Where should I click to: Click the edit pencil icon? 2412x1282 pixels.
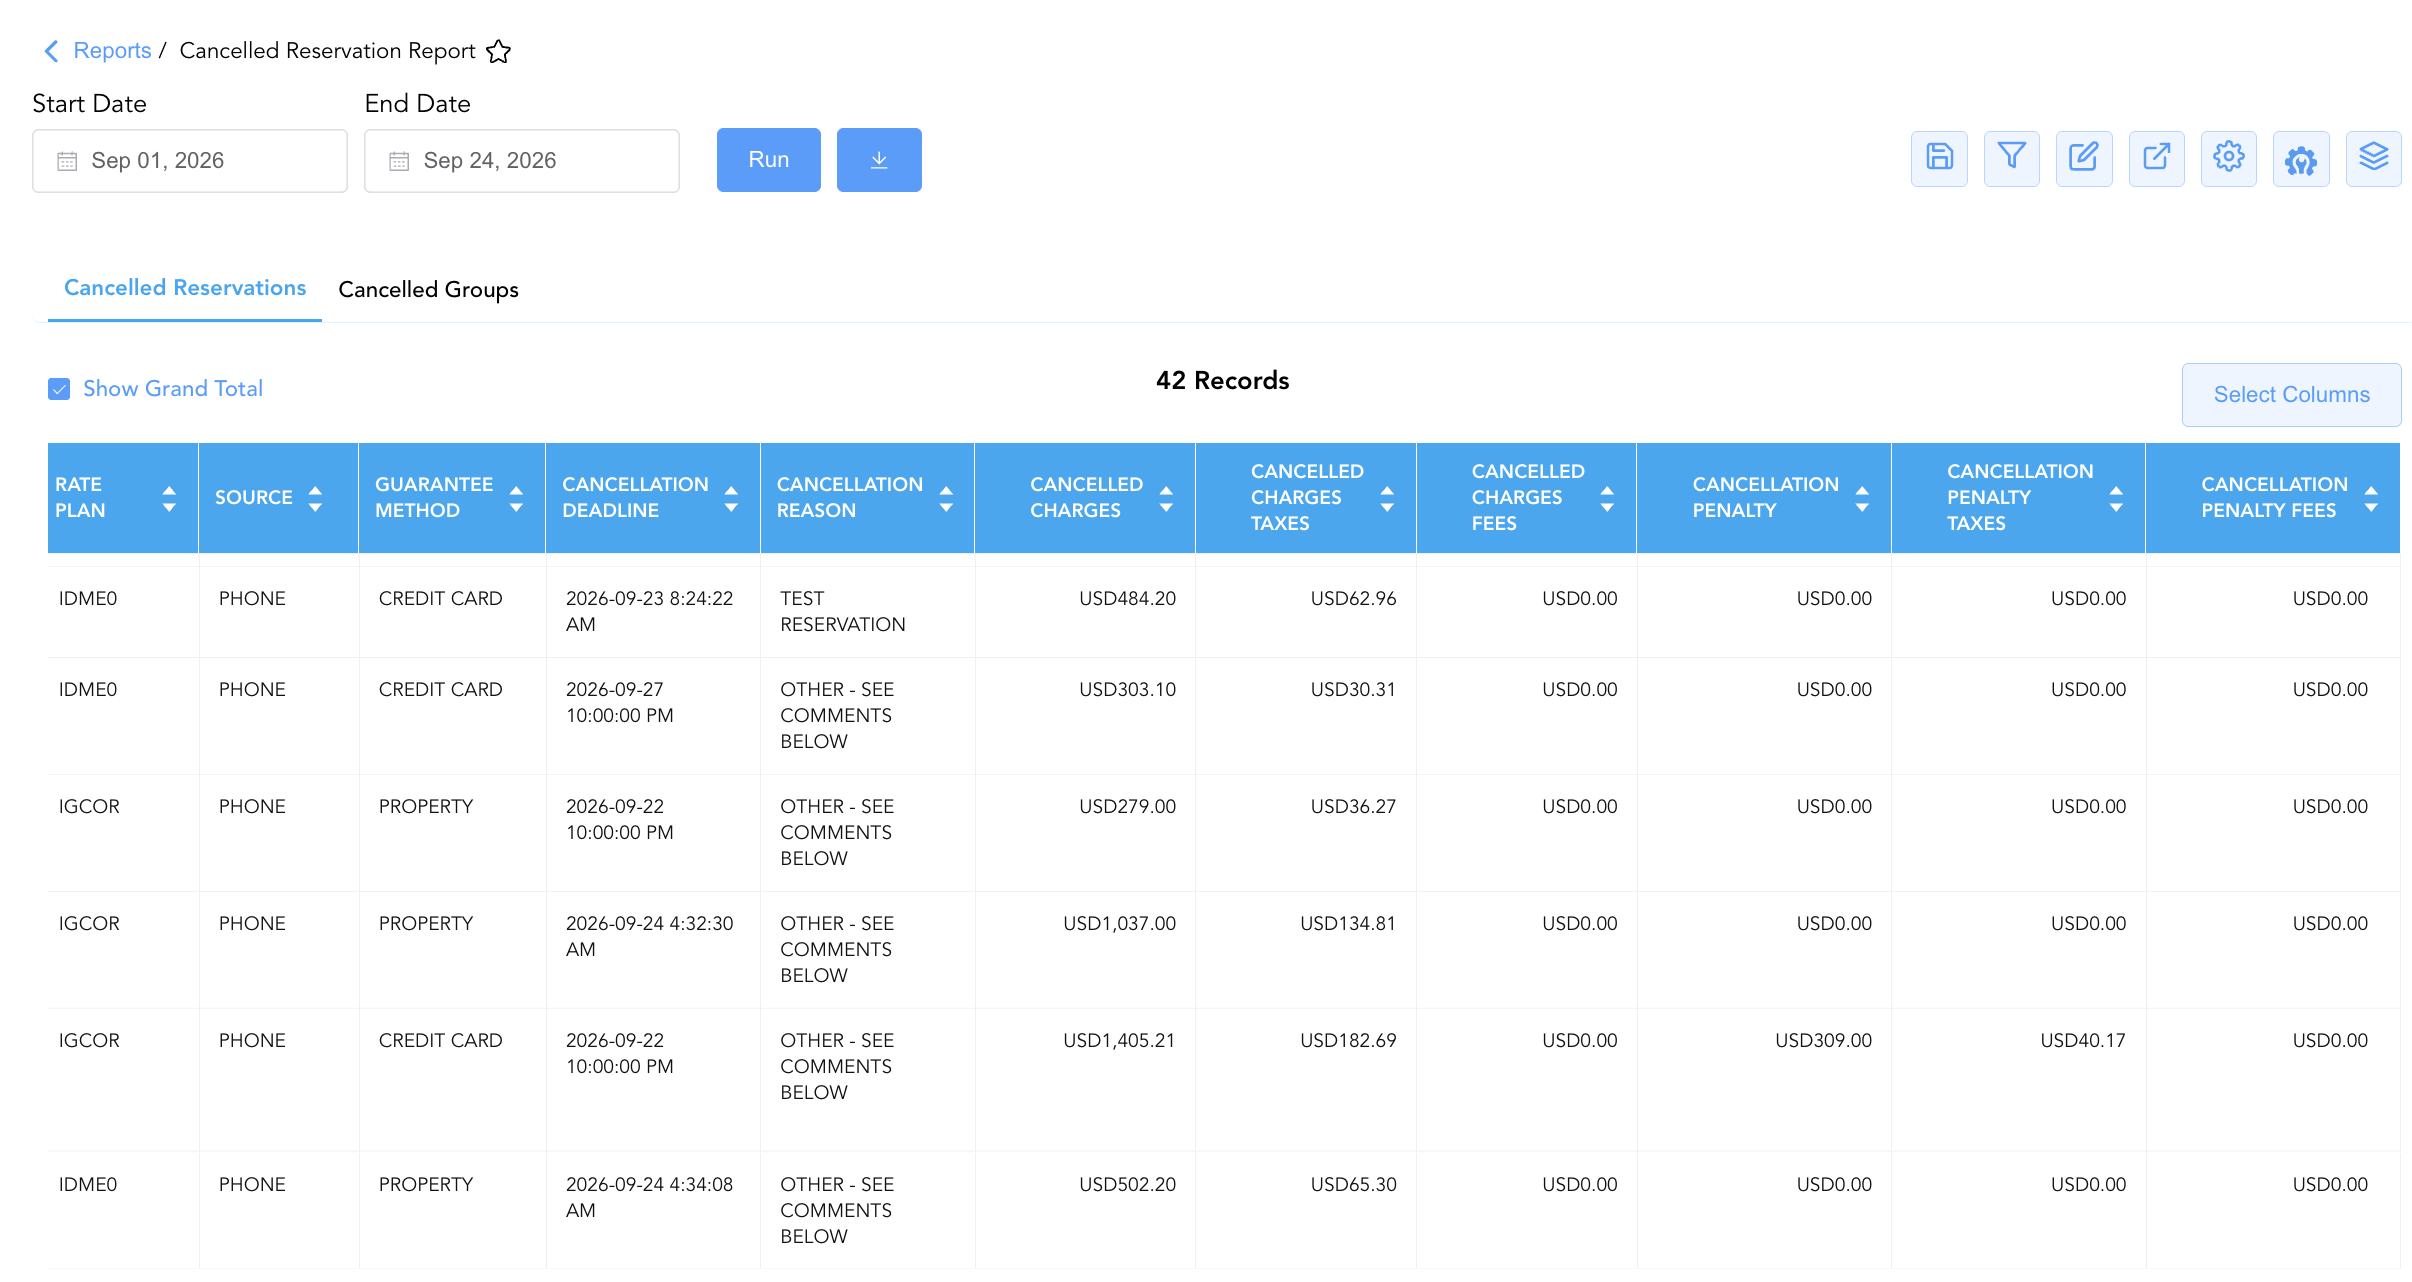pos(2084,158)
